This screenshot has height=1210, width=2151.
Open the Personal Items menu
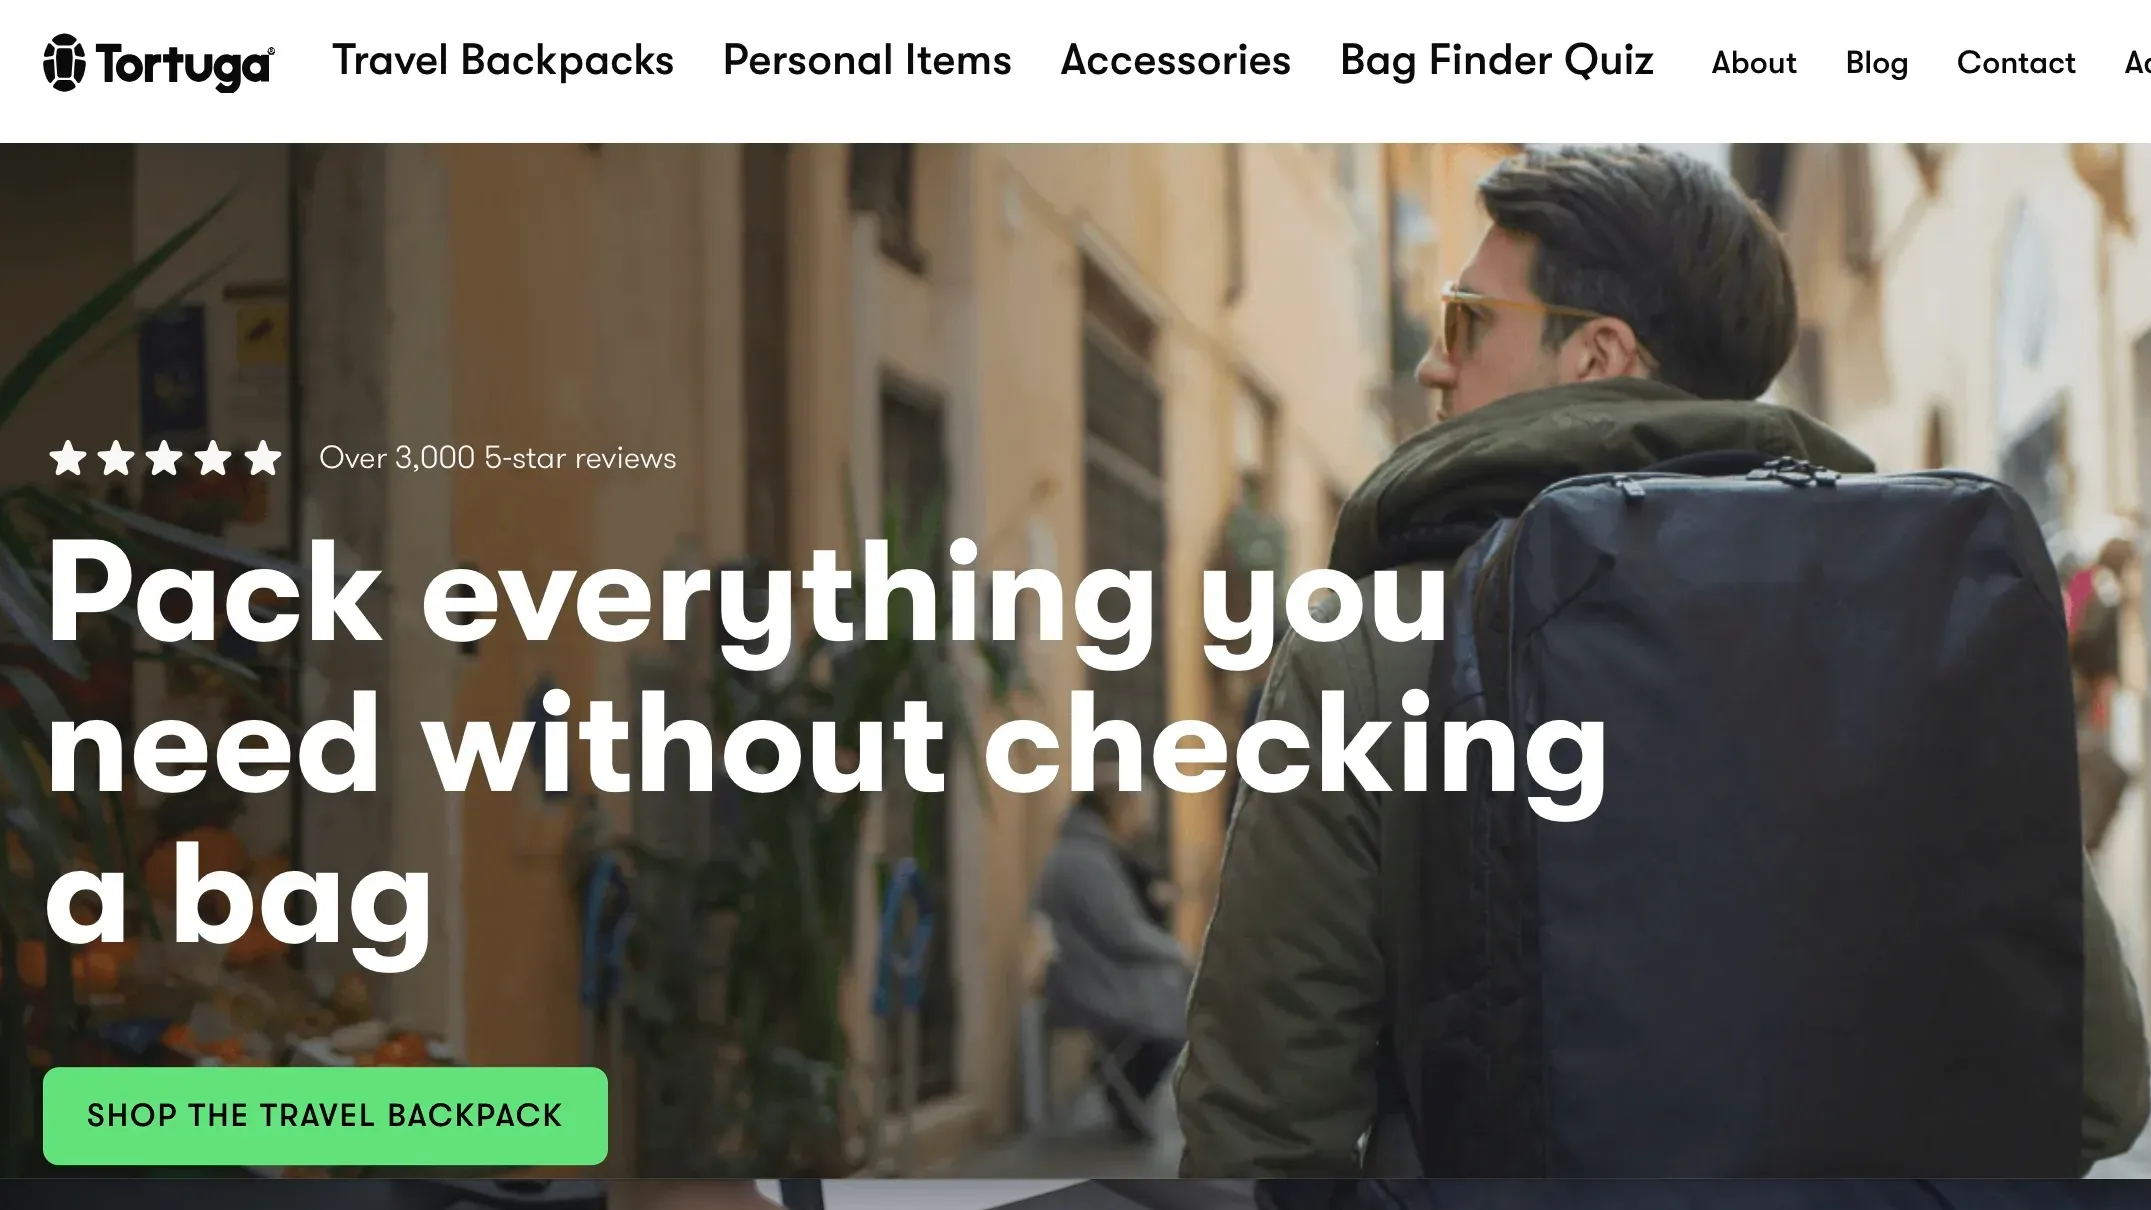point(867,61)
